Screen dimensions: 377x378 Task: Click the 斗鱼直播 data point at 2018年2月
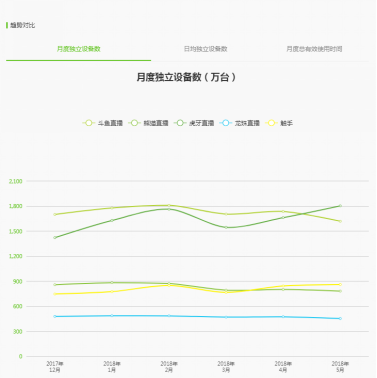point(169,205)
